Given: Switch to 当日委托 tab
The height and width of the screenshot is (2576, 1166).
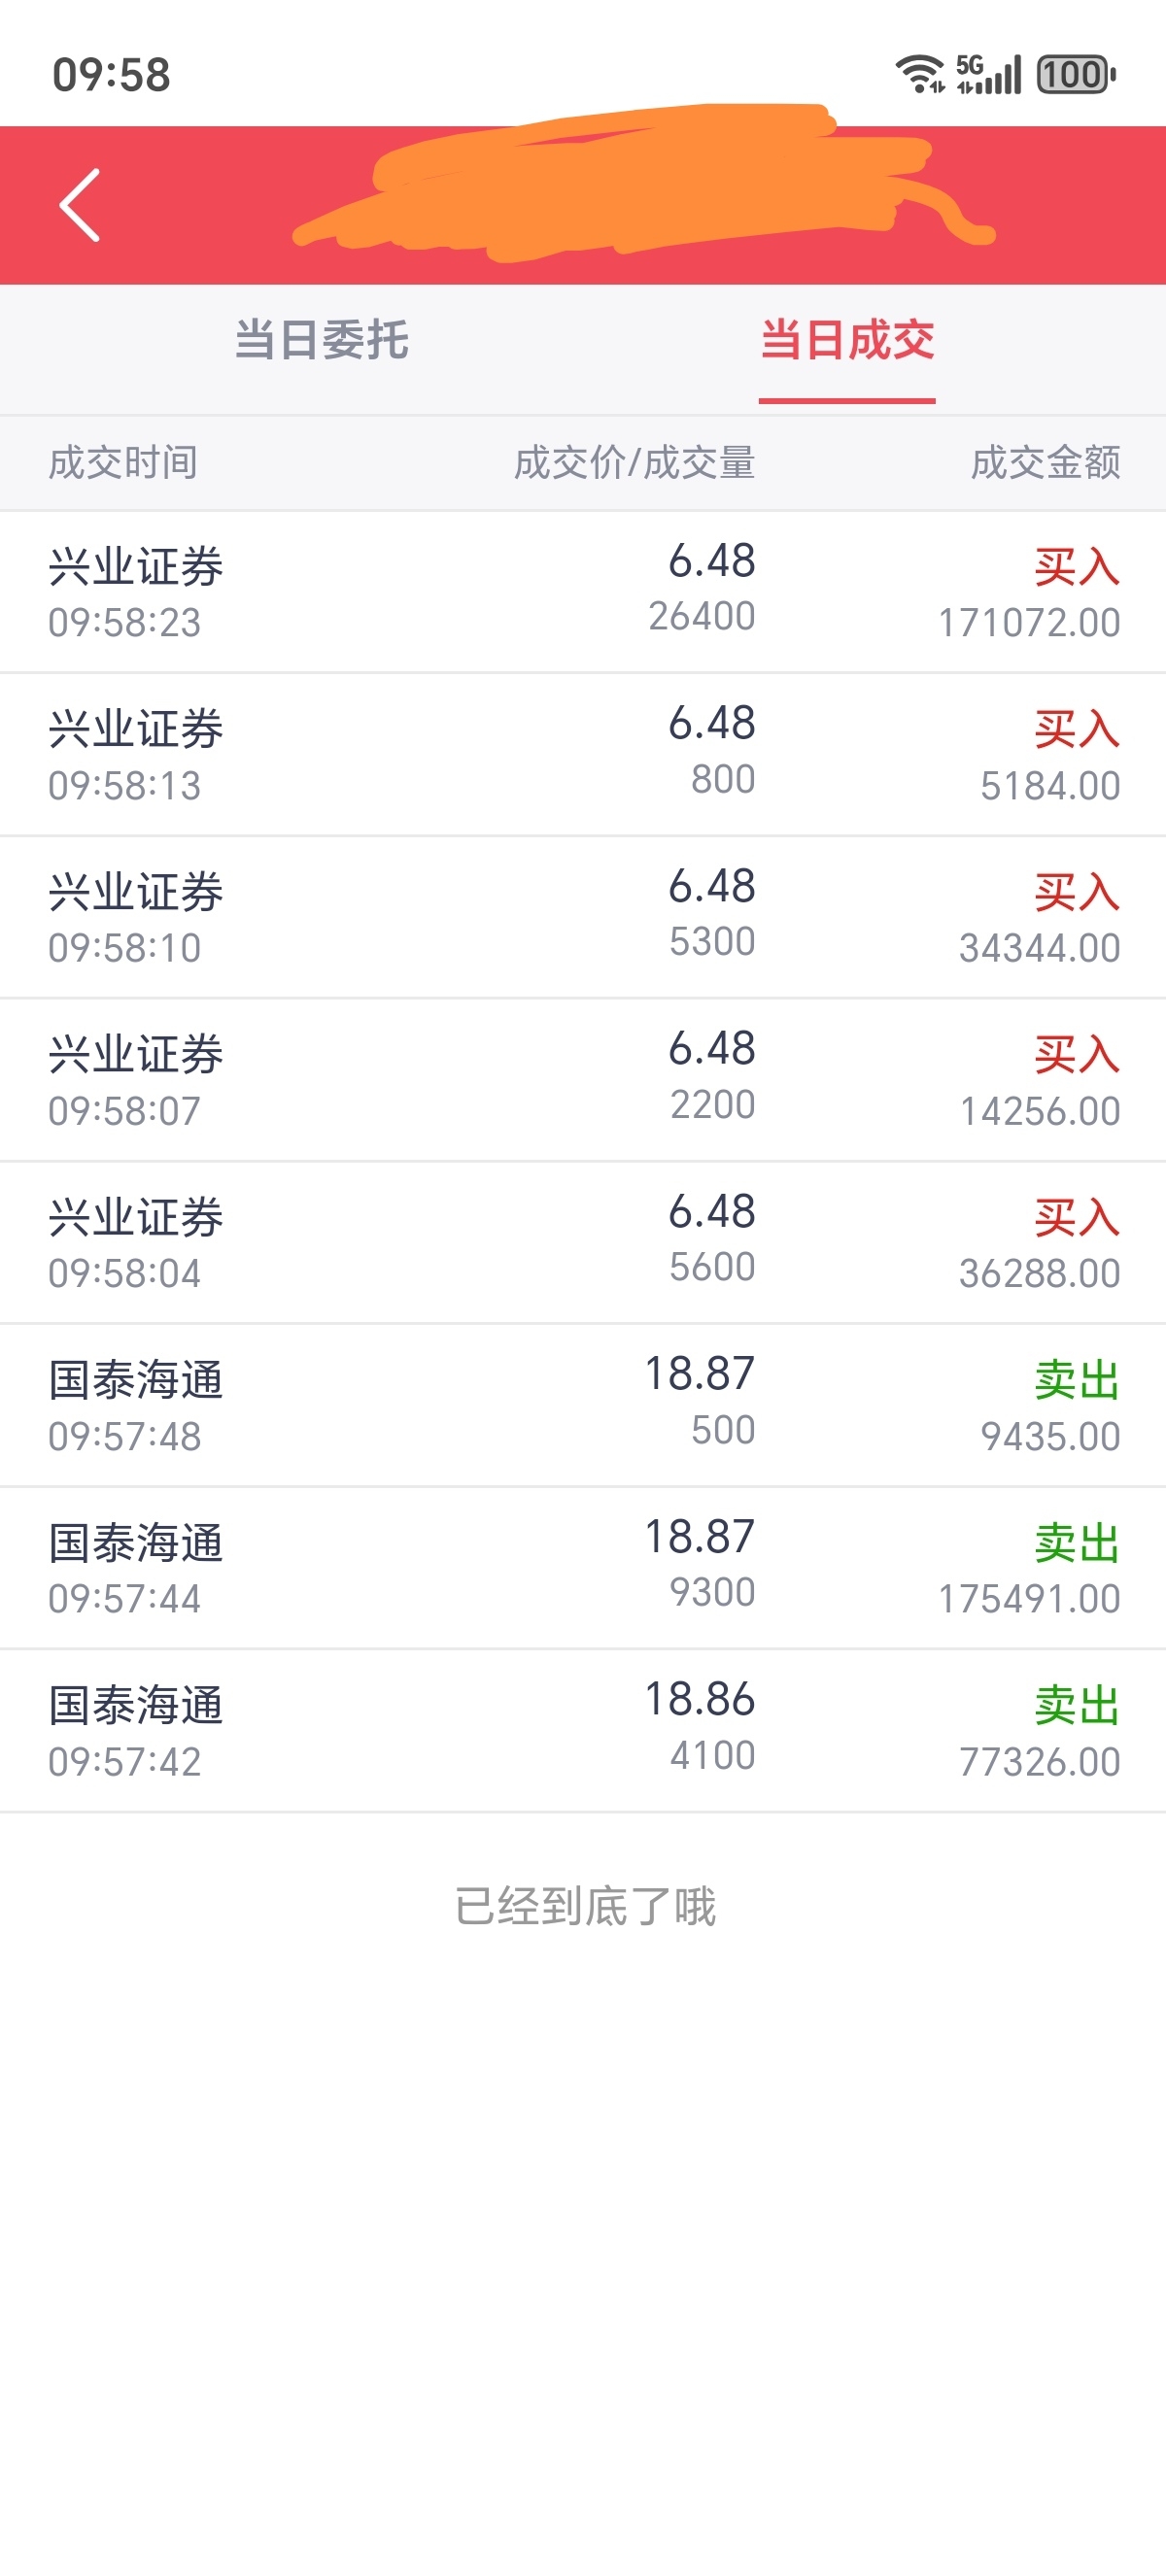Looking at the screenshot, I should [321, 340].
